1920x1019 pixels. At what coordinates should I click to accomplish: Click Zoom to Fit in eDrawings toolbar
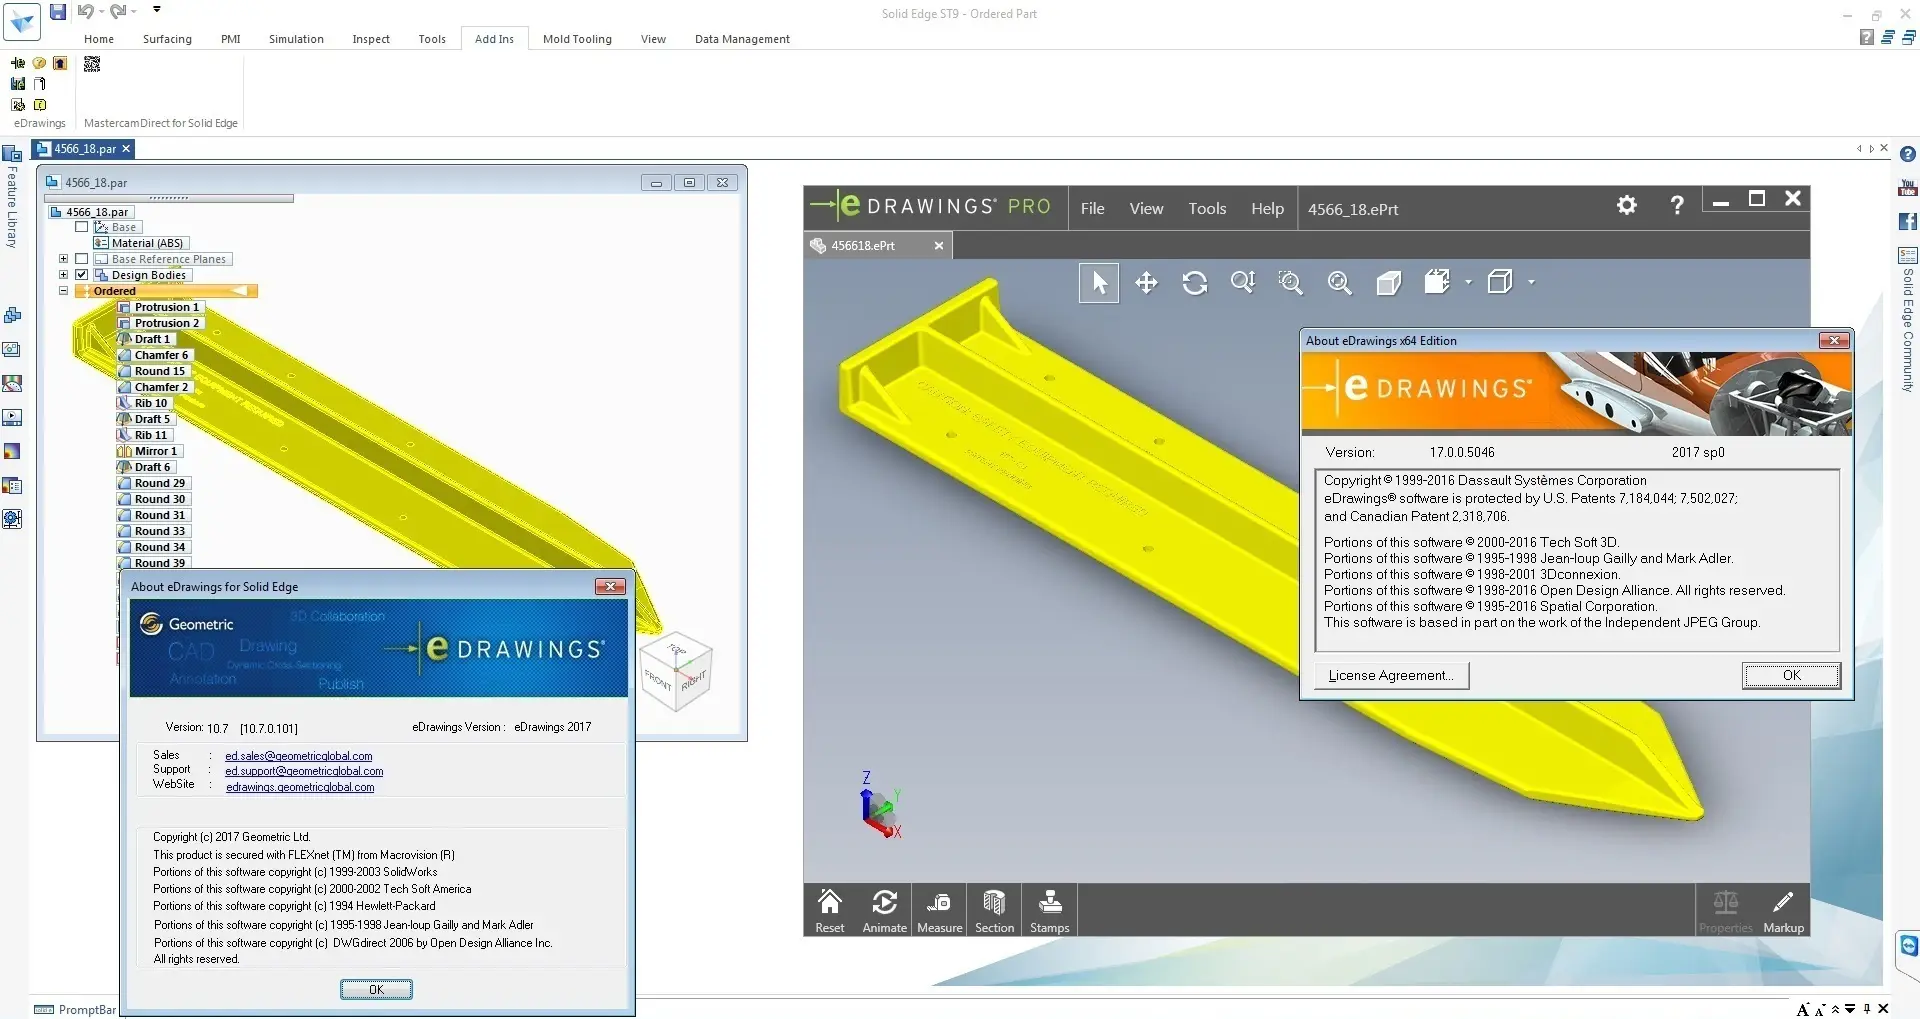point(1339,283)
